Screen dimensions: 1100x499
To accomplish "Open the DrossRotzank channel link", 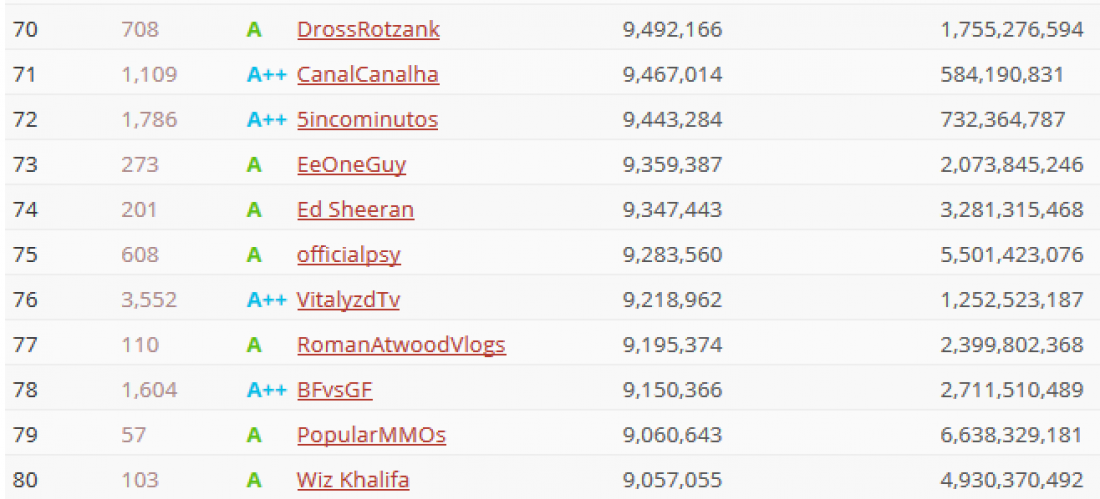I will tap(368, 29).
